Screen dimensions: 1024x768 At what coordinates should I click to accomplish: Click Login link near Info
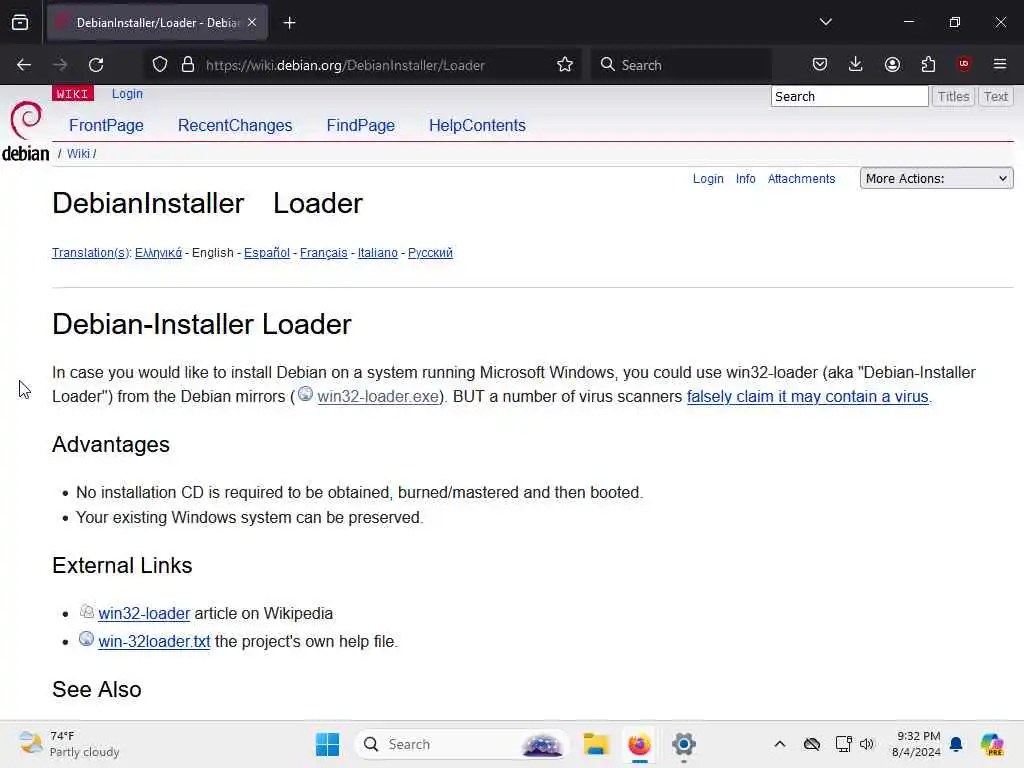click(708, 178)
